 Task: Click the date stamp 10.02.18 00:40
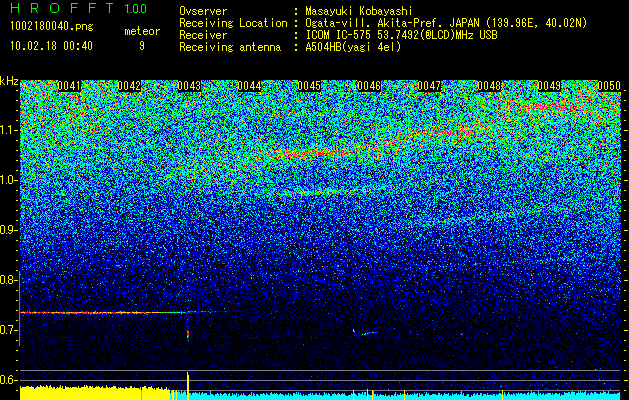click(x=51, y=46)
